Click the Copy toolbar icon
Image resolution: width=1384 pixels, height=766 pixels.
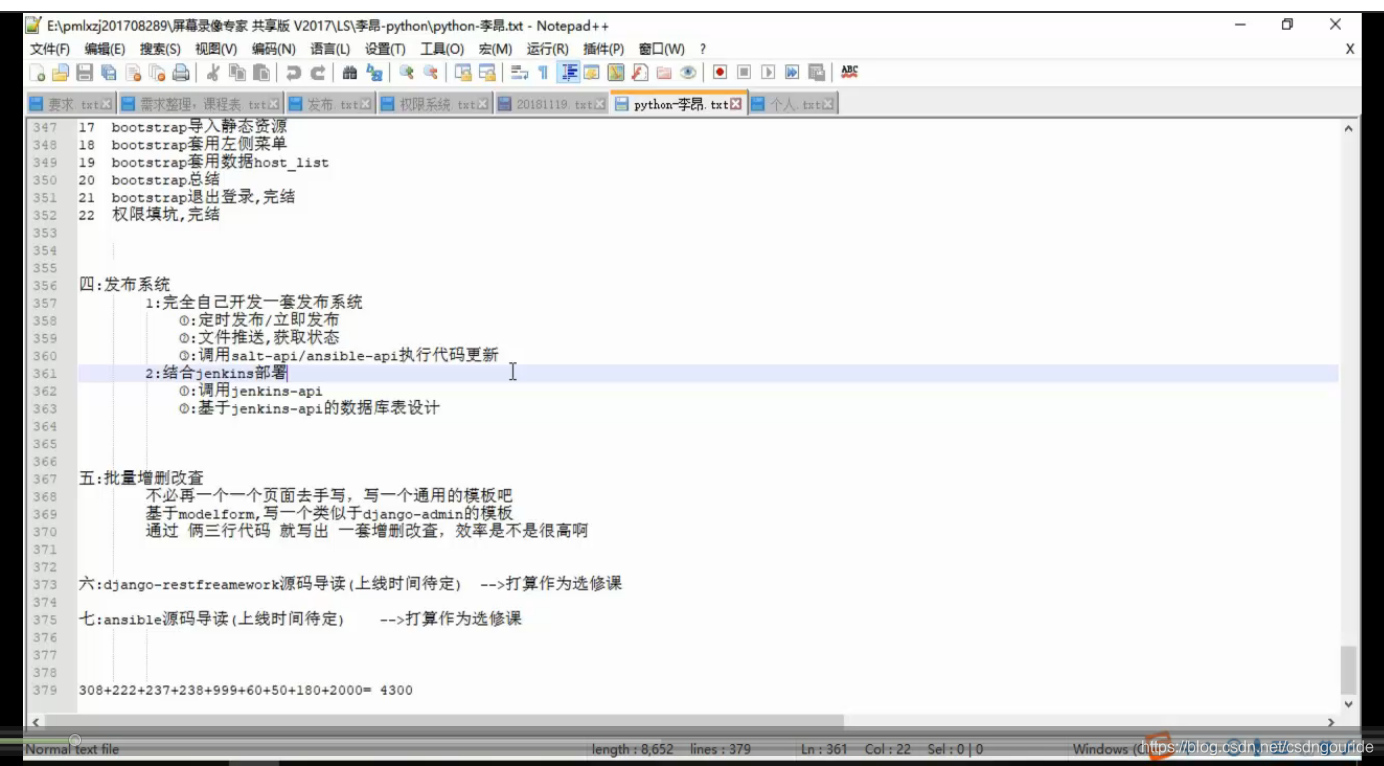coord(237,72)
